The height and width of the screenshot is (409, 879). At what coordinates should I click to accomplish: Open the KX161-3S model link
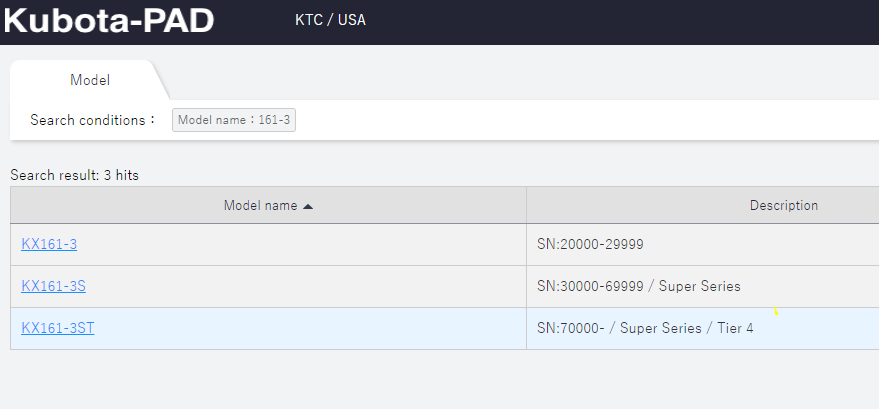[x=53, y=286]
